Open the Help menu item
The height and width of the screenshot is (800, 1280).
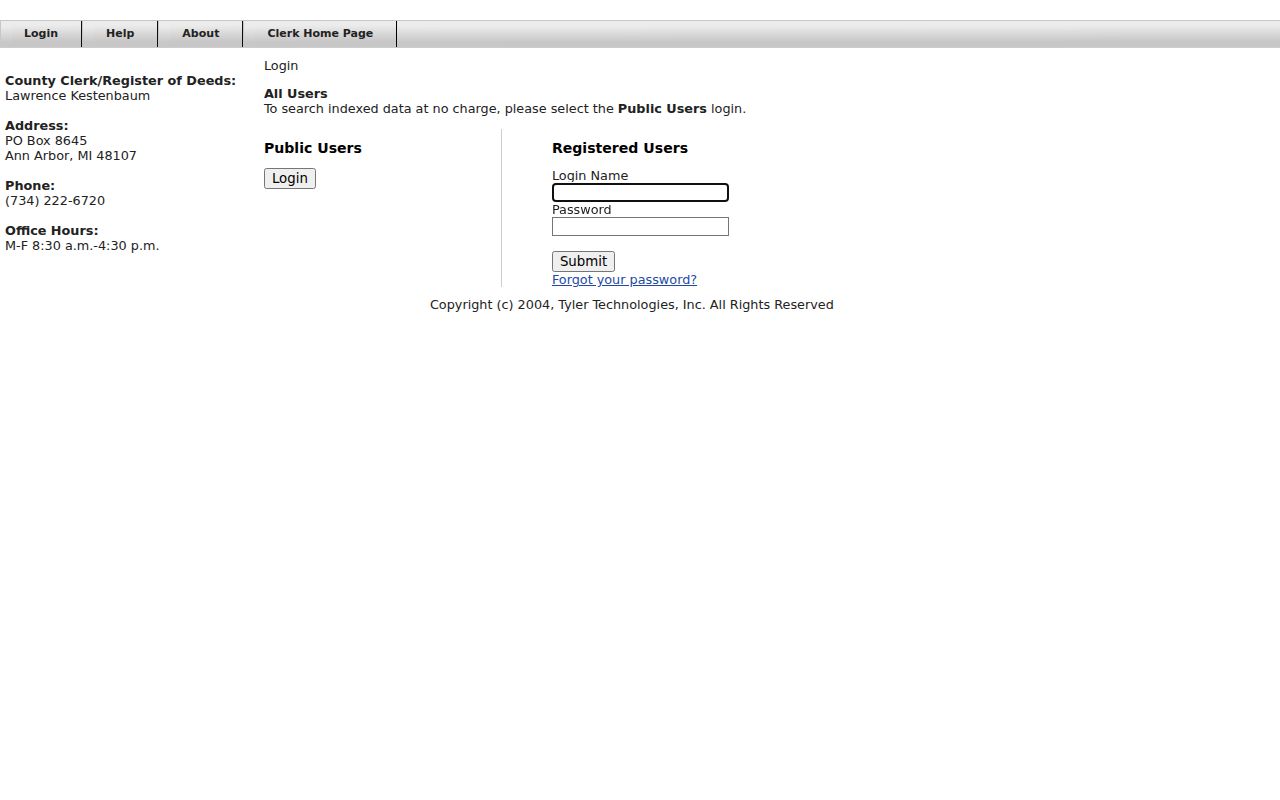(120, 33)
